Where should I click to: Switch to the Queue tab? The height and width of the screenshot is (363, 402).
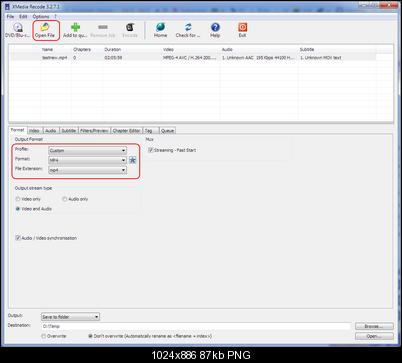[167, 131]
